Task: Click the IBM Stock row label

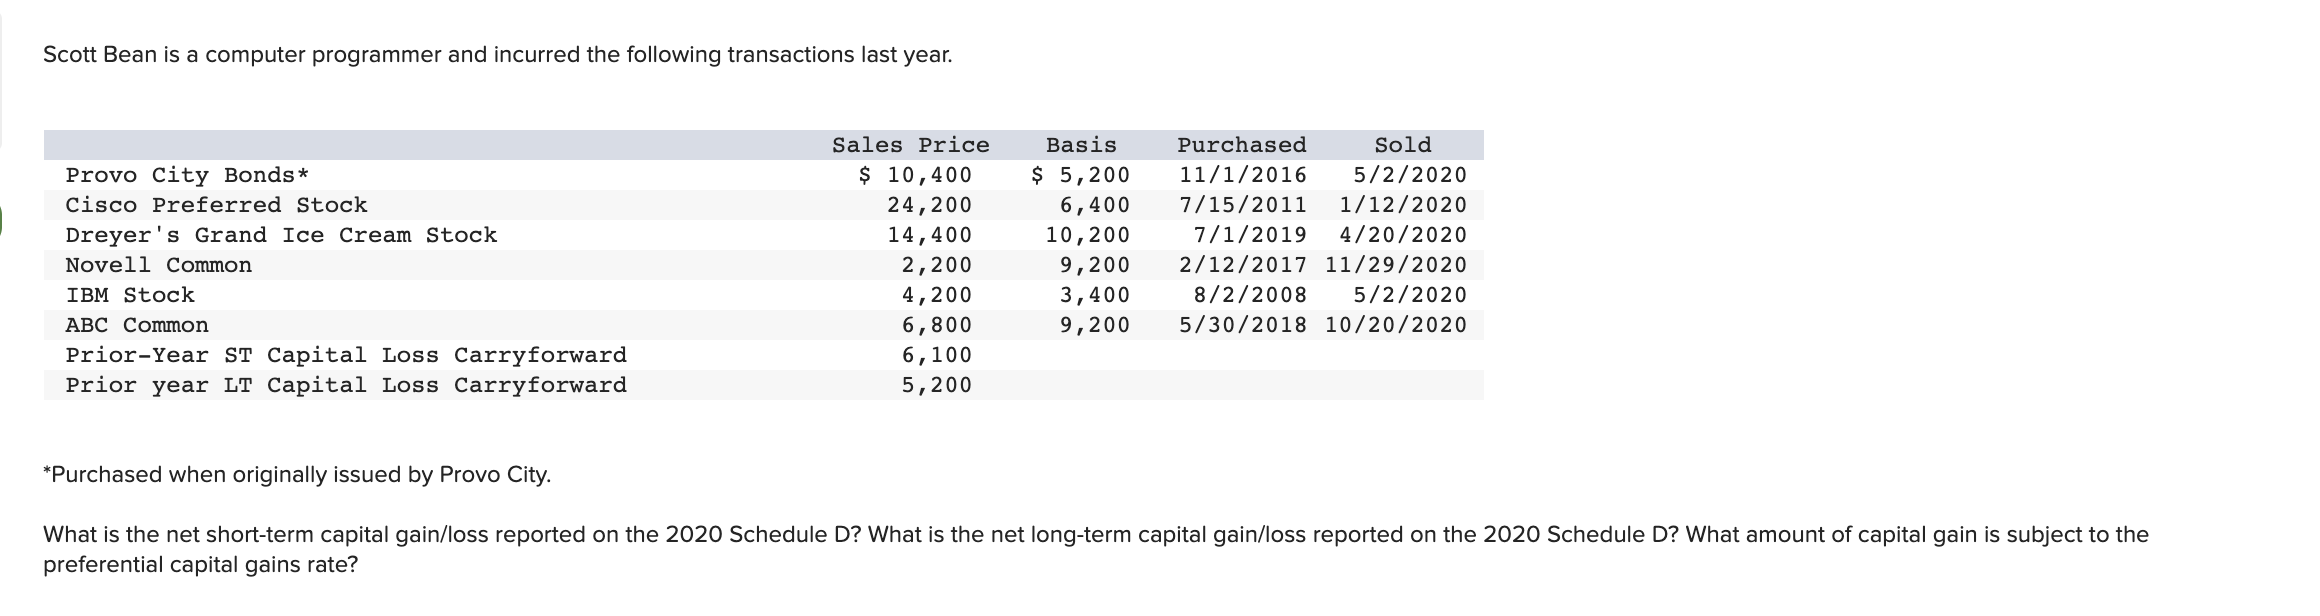Action: click(x=130, y=295)
